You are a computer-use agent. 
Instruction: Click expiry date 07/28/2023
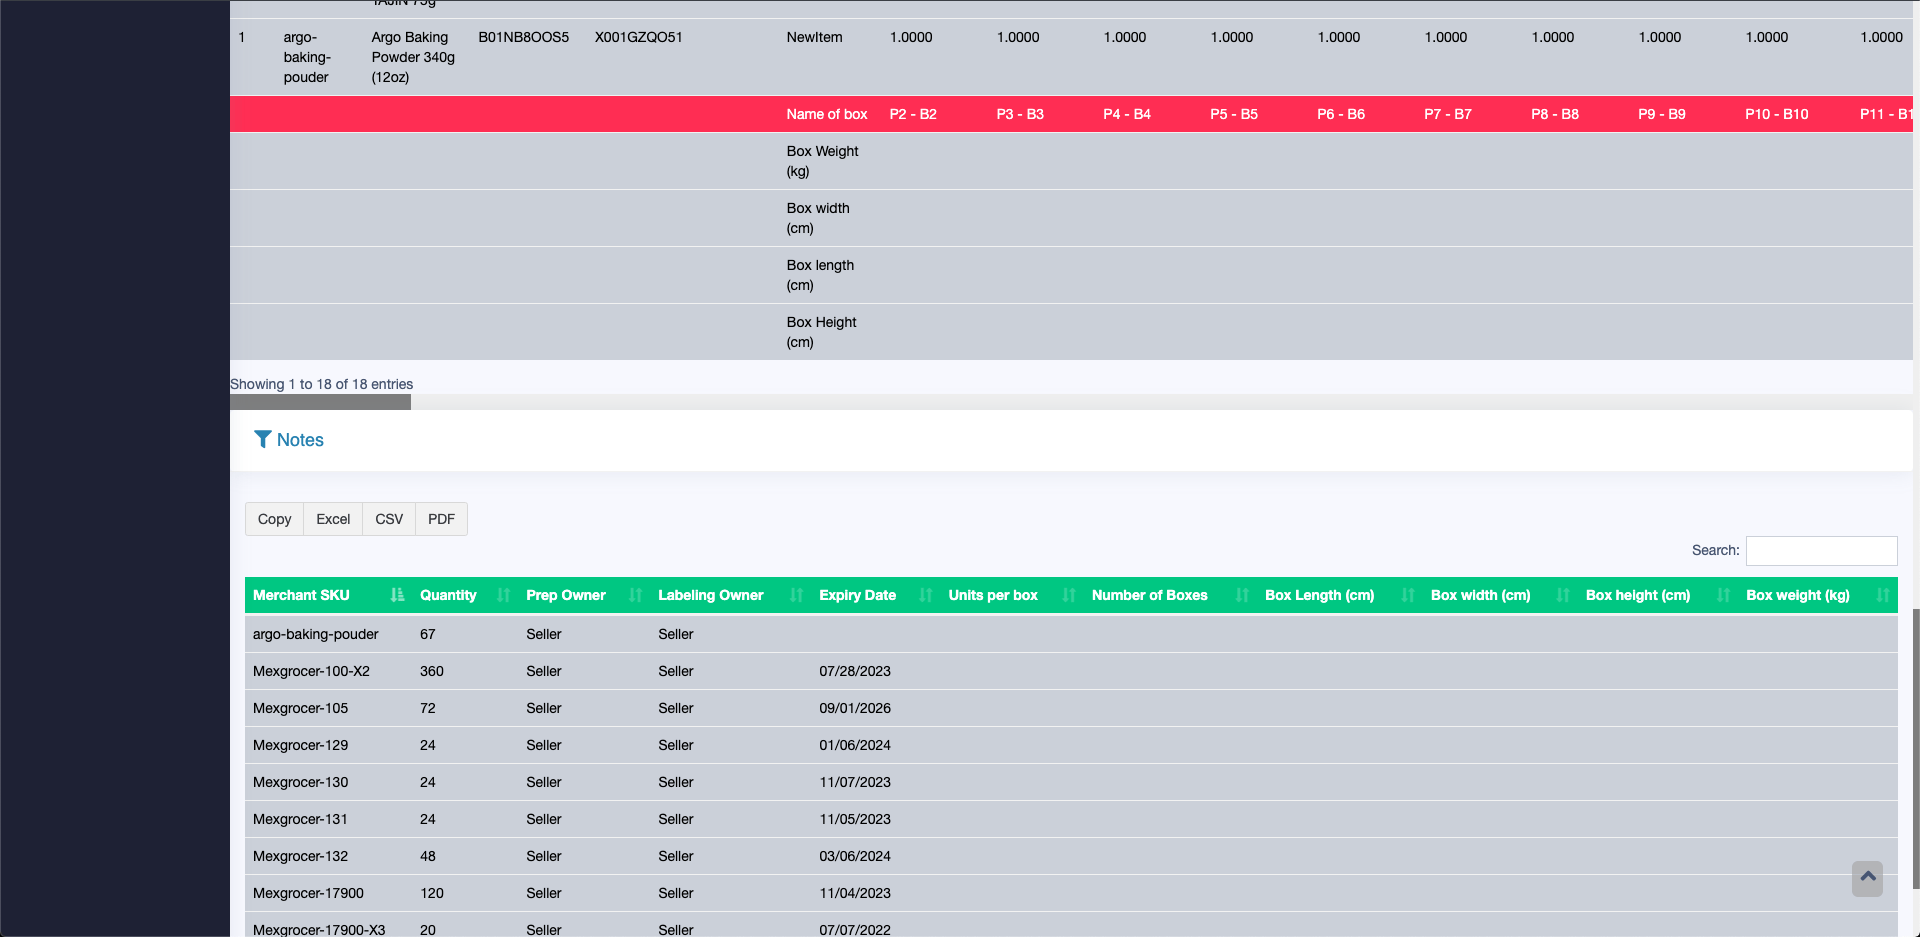[855, 671]
